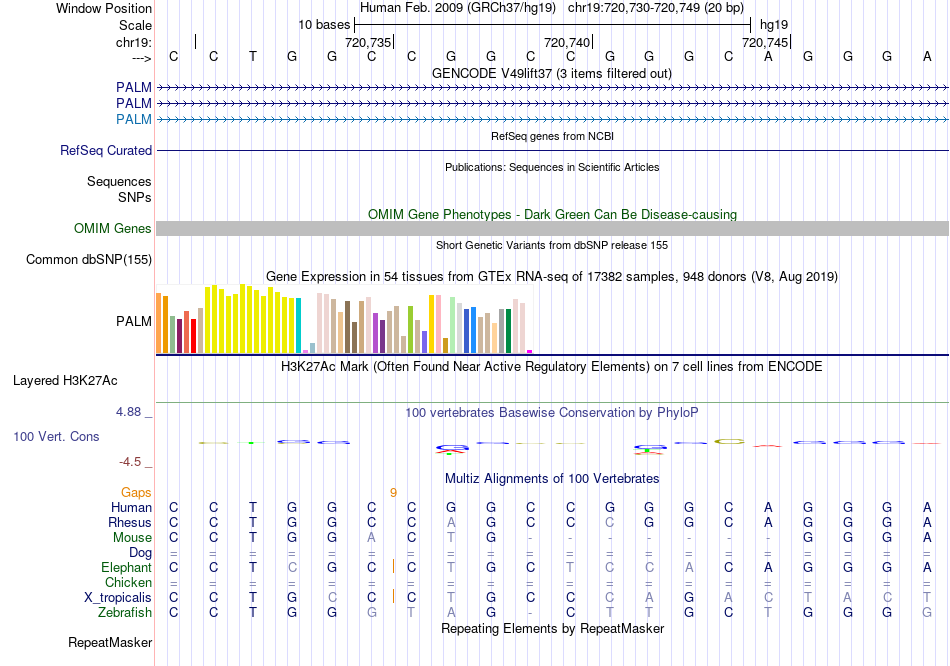950x666 pixels.
Task: Open GENCODE V49lift37 track title
Action: (x=551, y=73)
